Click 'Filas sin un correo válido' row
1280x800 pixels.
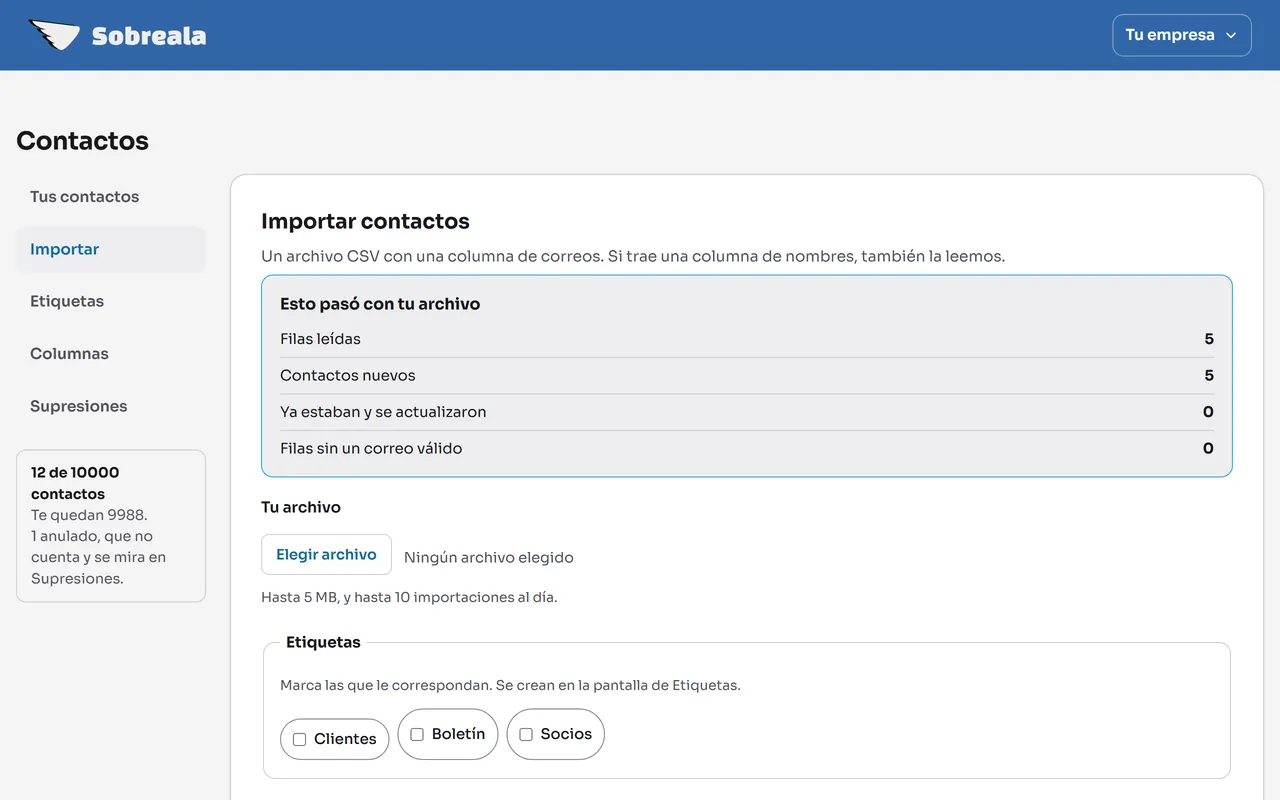[x=747, y=449]
